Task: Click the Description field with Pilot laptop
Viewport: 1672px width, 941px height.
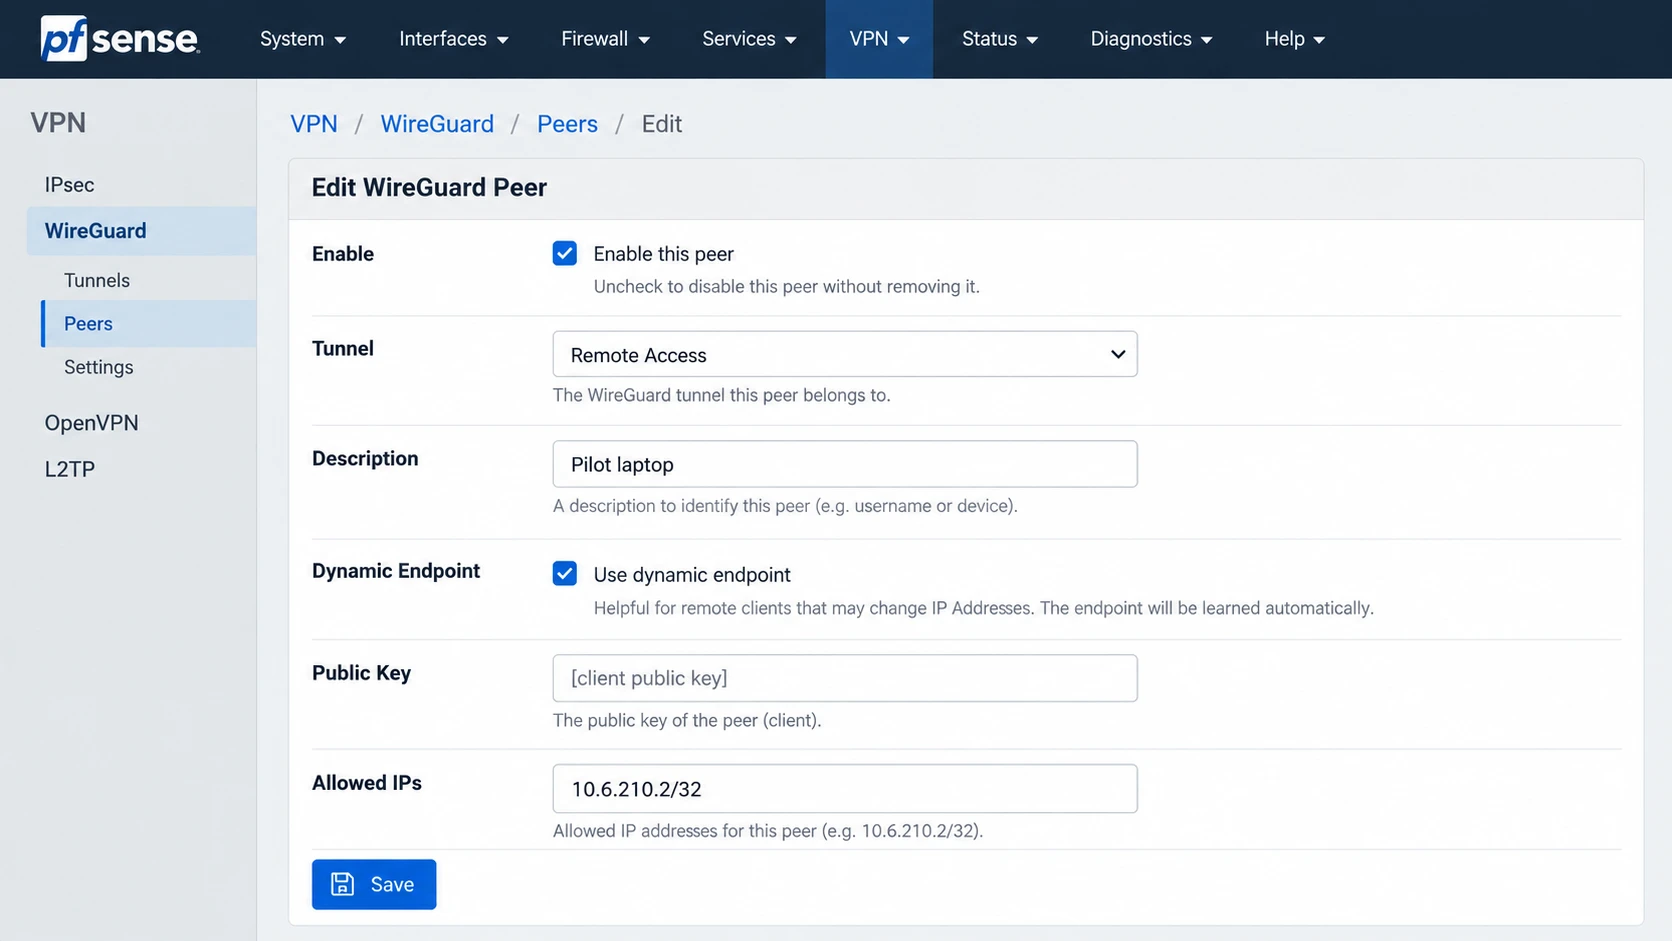Action: pos(845,464)
